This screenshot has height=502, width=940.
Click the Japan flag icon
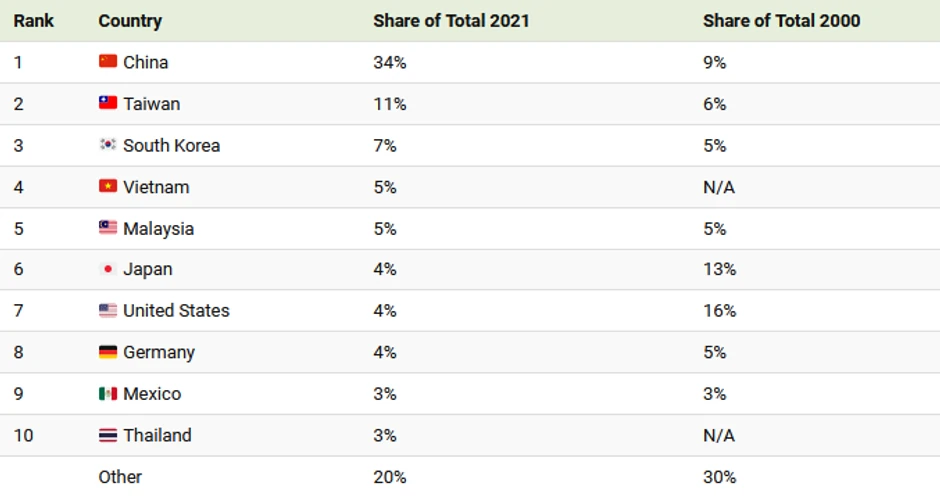click(108, 270)
